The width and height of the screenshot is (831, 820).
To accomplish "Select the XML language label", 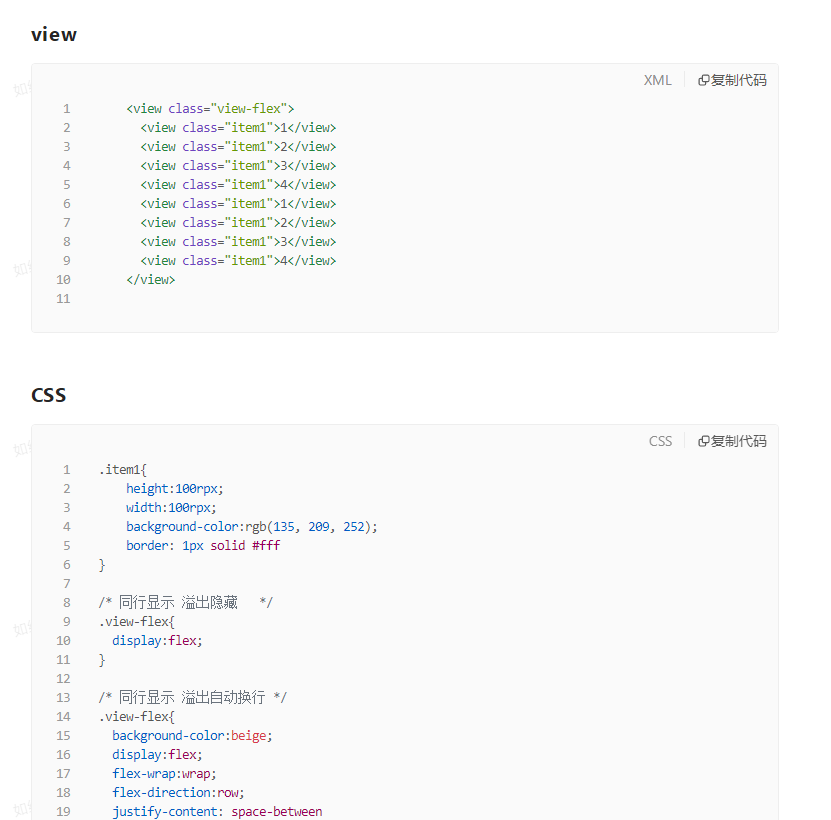I will point(657,80).
